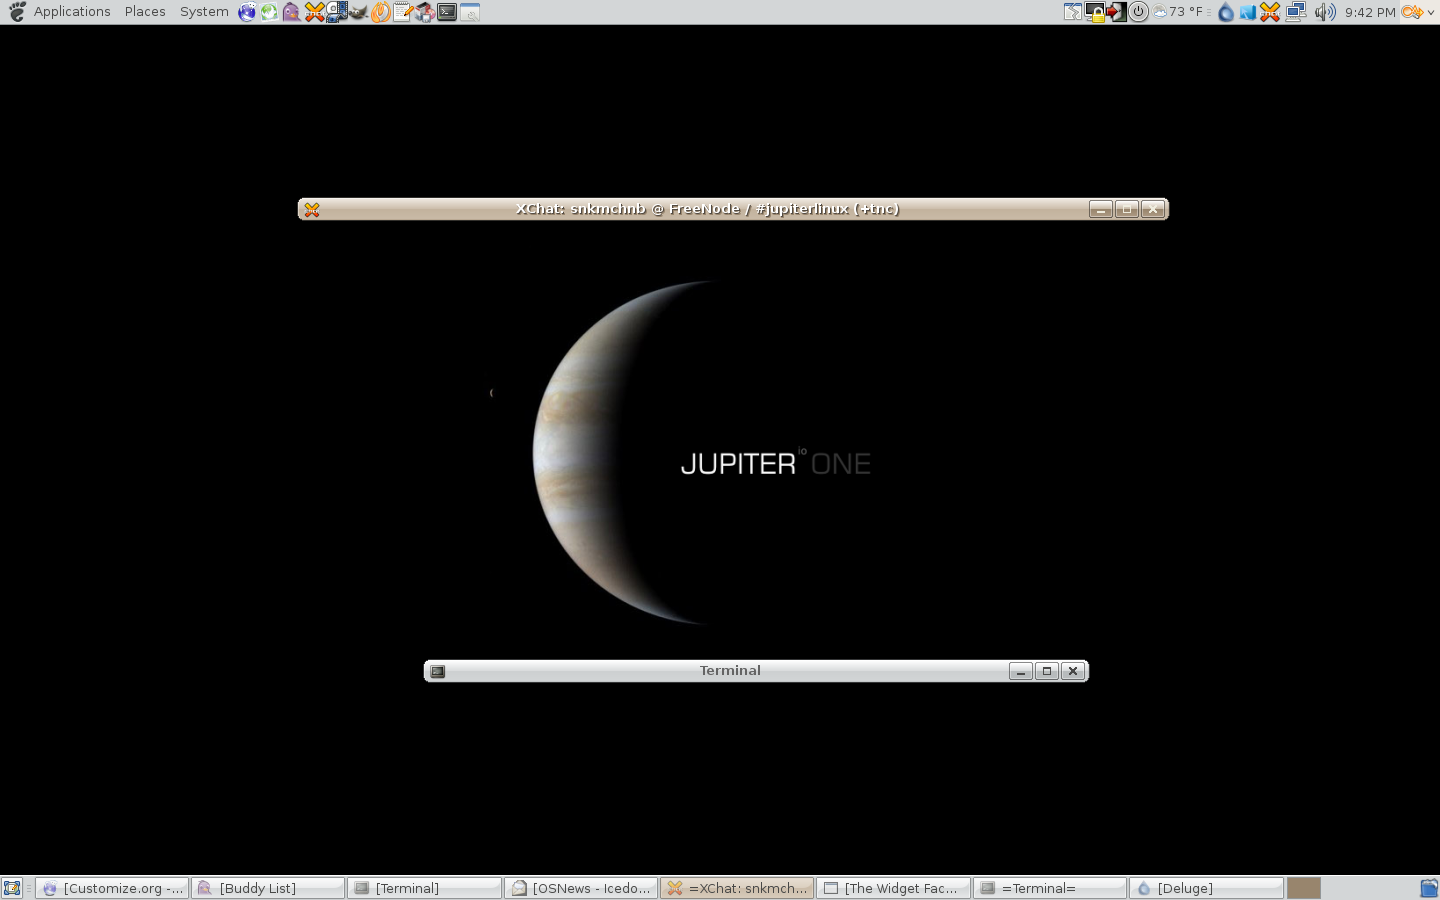Image resolution: width=1440 pixels, height=900 pixels.
Task: Lock the screen with the padlock icon
Action: pos(1095,12)
